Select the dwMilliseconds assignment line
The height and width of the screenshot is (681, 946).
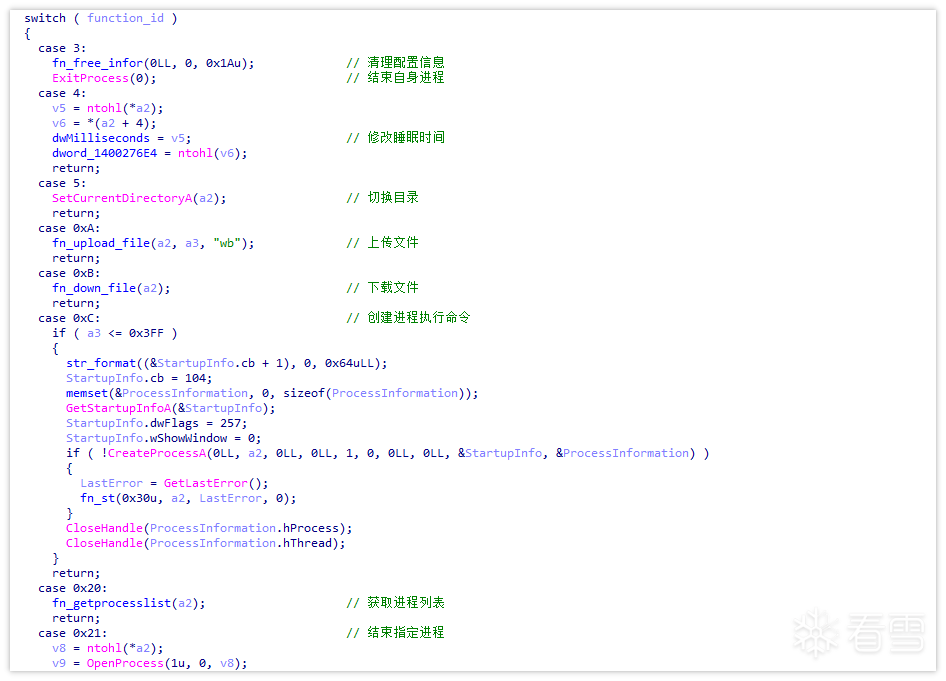click(121, 138)
